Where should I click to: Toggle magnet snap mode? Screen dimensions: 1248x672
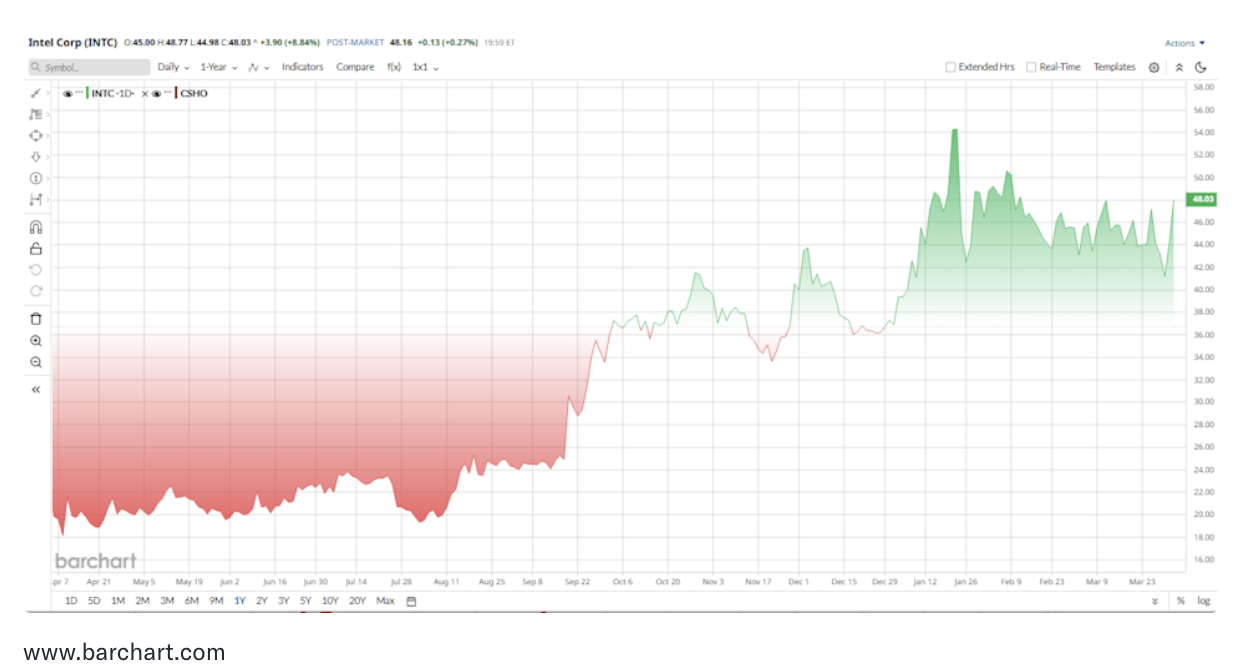click(x=36, y=227)
